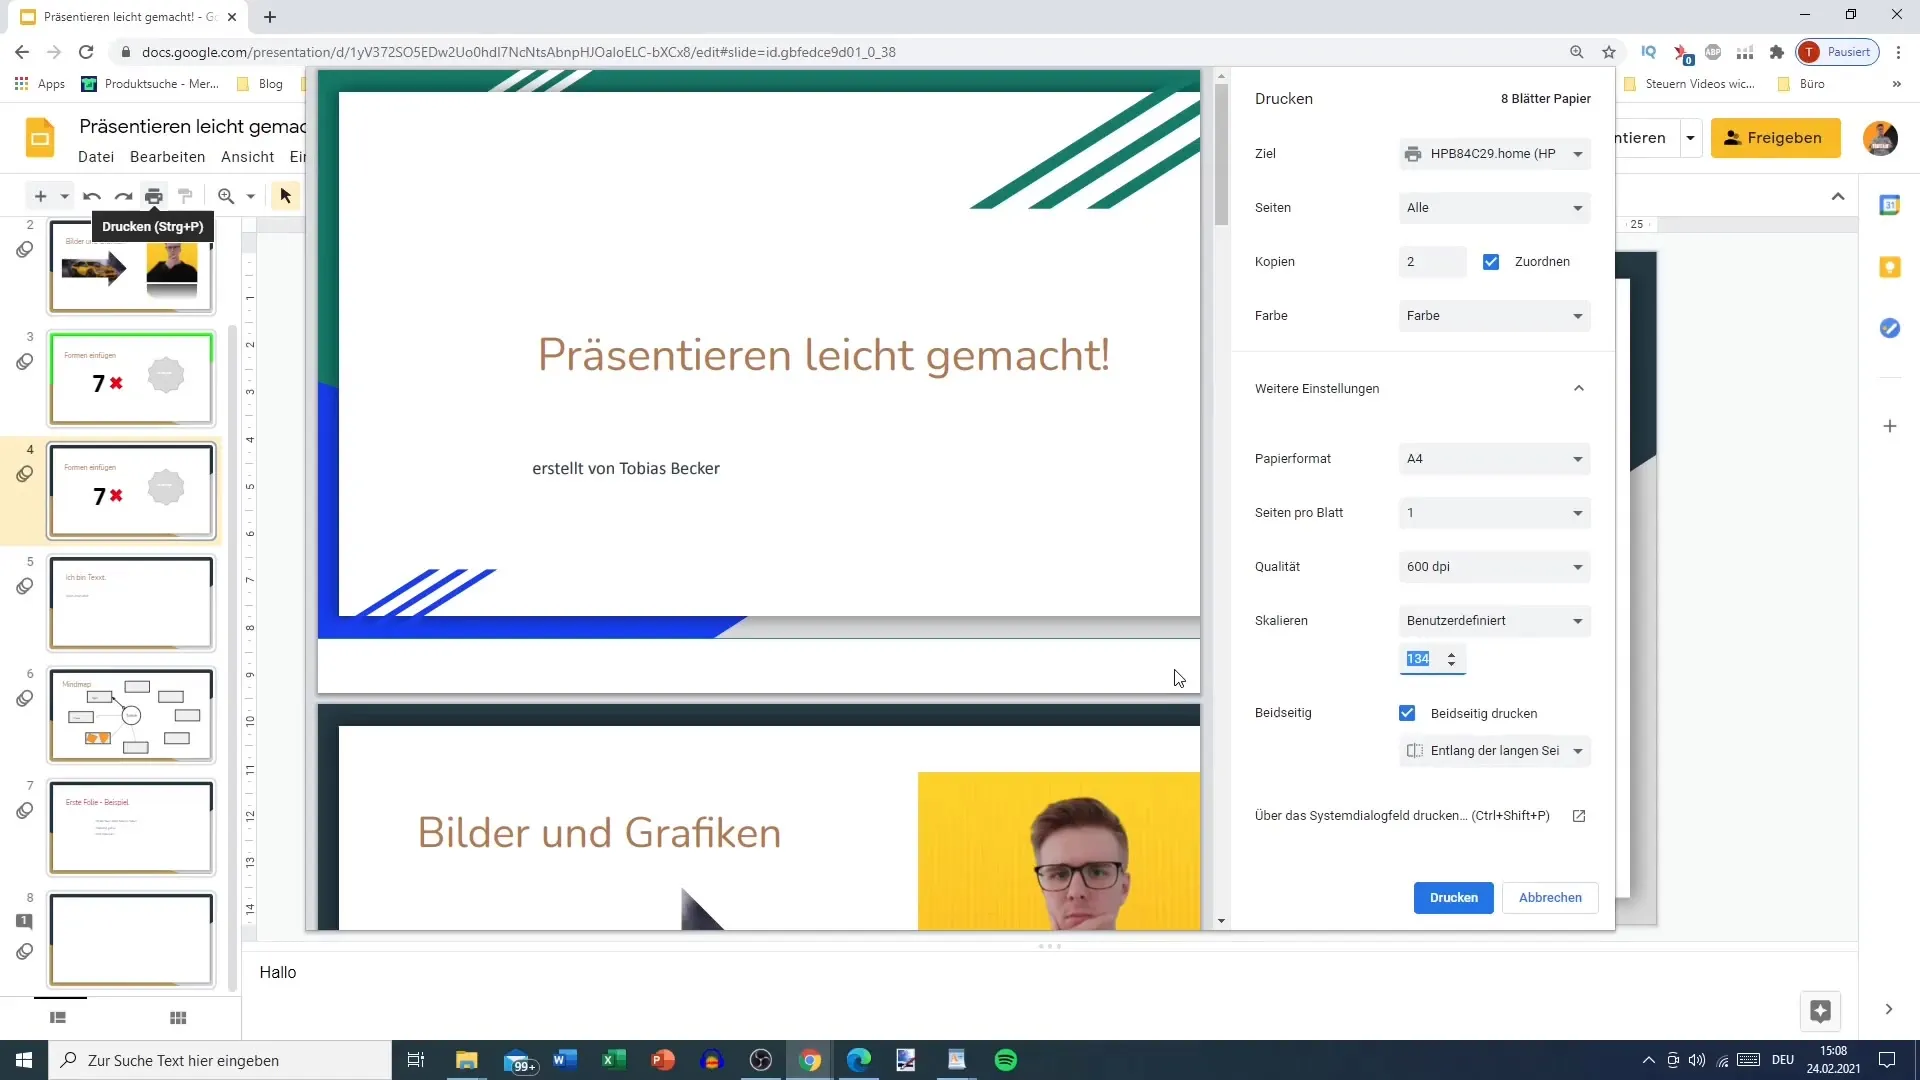Open the Ziel printer dropdown

point(1495,154)
